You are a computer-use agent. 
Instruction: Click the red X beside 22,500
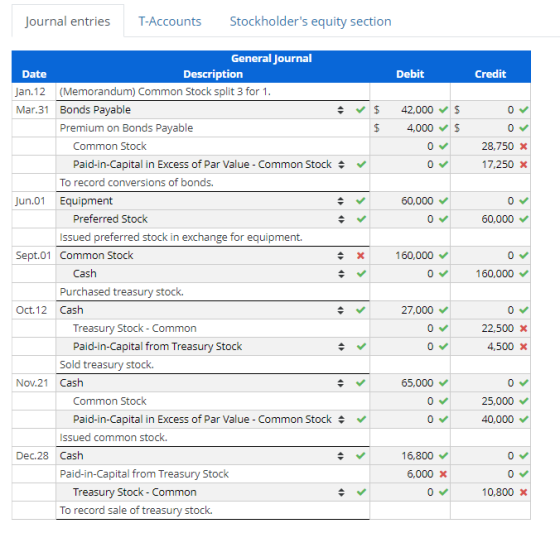[524, 328]
